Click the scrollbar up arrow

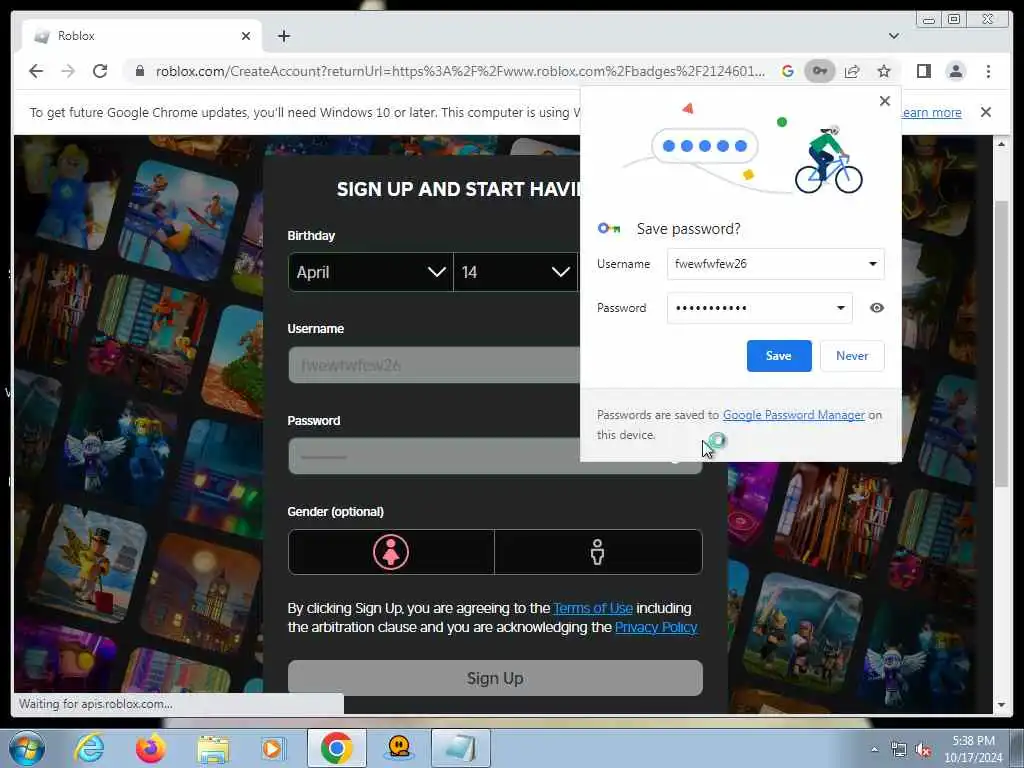1001,144
